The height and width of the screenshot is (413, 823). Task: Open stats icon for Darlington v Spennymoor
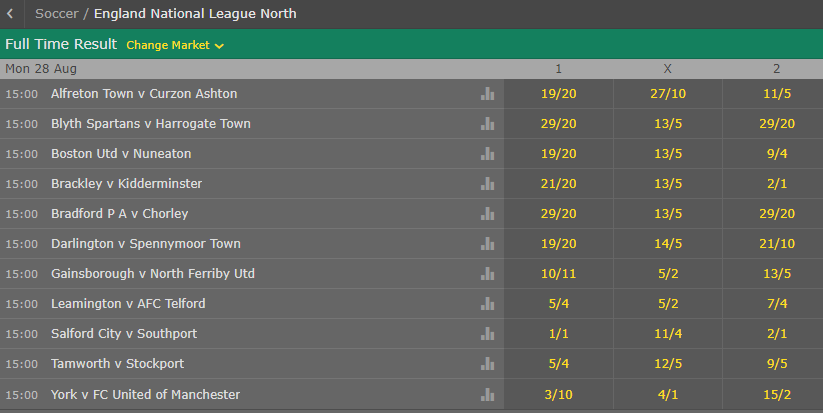[x=487, y=243]
